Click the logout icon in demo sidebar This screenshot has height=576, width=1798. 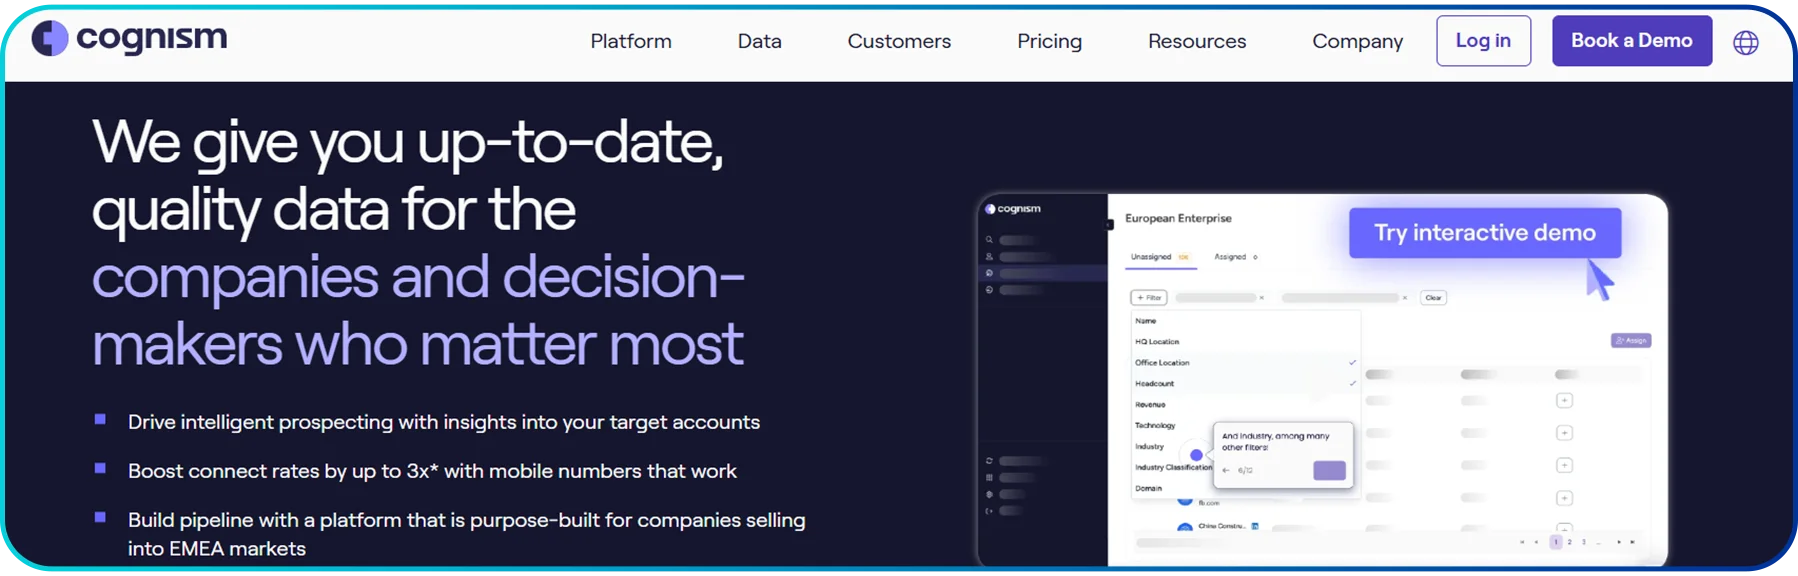989,511
